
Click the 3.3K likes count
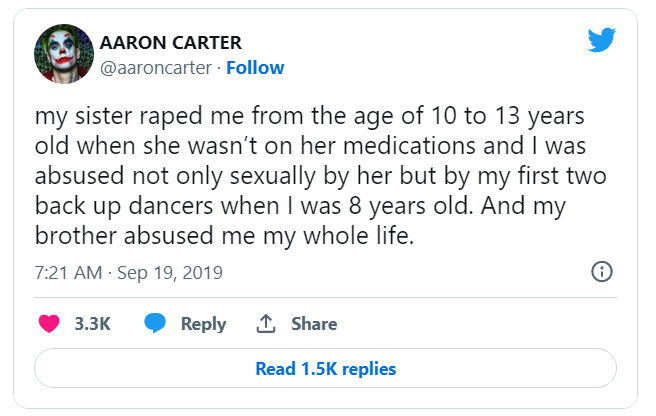pos(92,324)
